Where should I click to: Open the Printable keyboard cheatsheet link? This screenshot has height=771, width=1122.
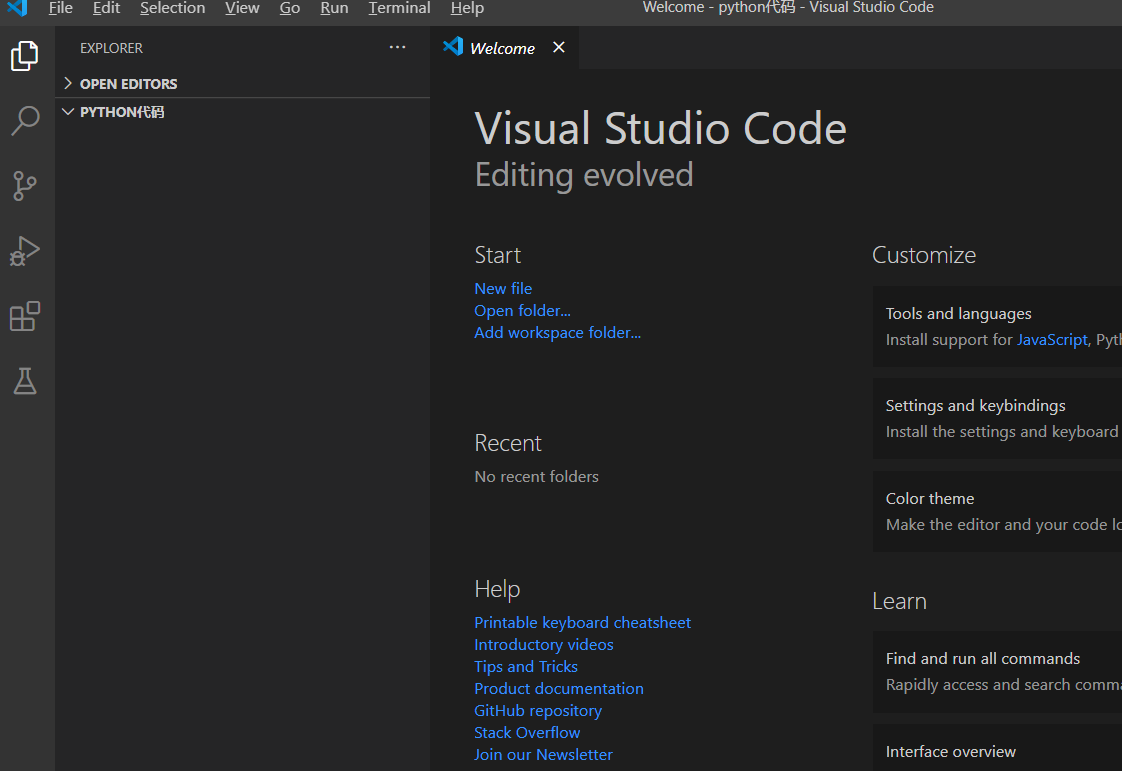click(x=582, y=622)
